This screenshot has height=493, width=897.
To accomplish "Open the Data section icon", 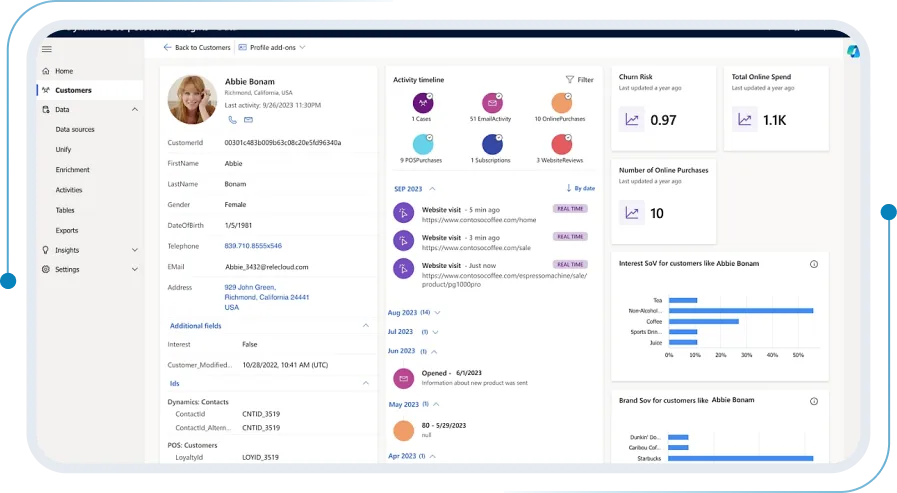I will [x=46, y=109].
